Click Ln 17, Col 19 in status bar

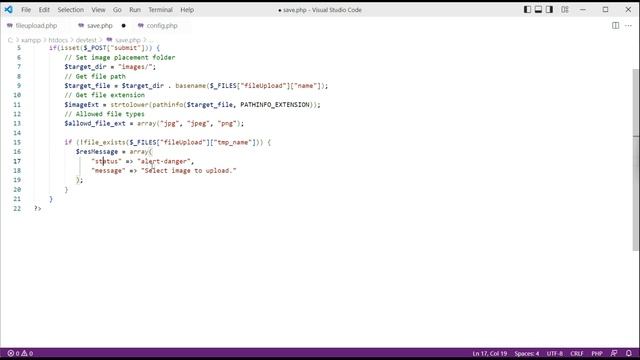click(490, 353)
